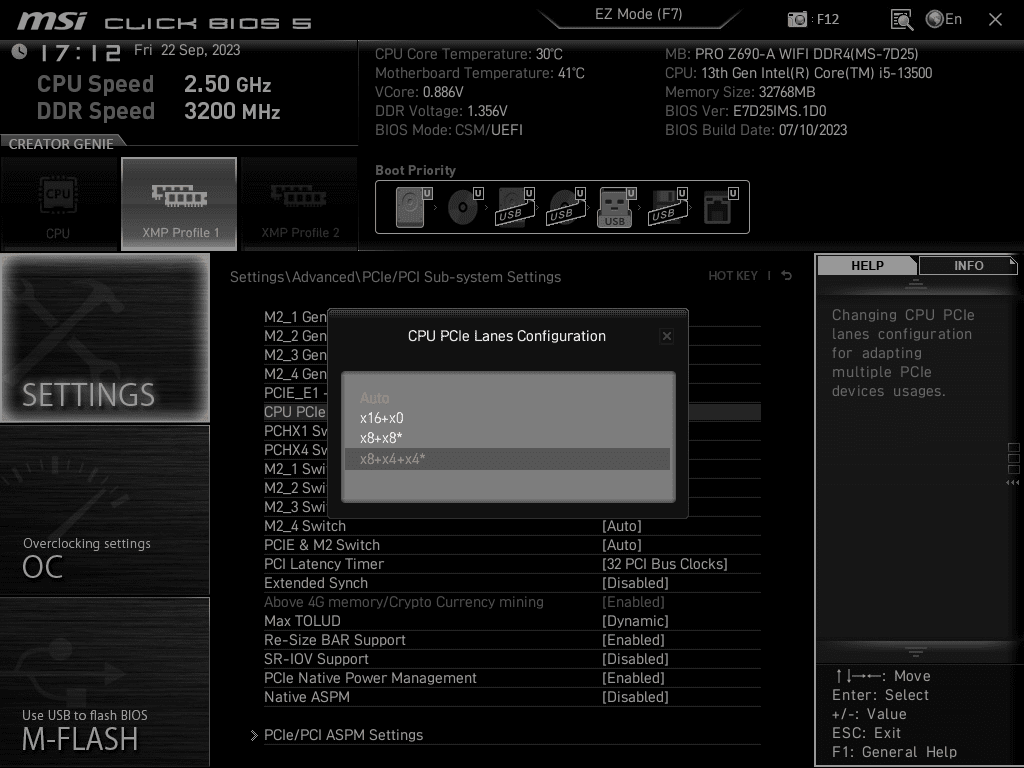Screen dimensions: 1024x768
Task: Select the USB key boot device icon
Action: pyautogui.click(x=617, y=207)
